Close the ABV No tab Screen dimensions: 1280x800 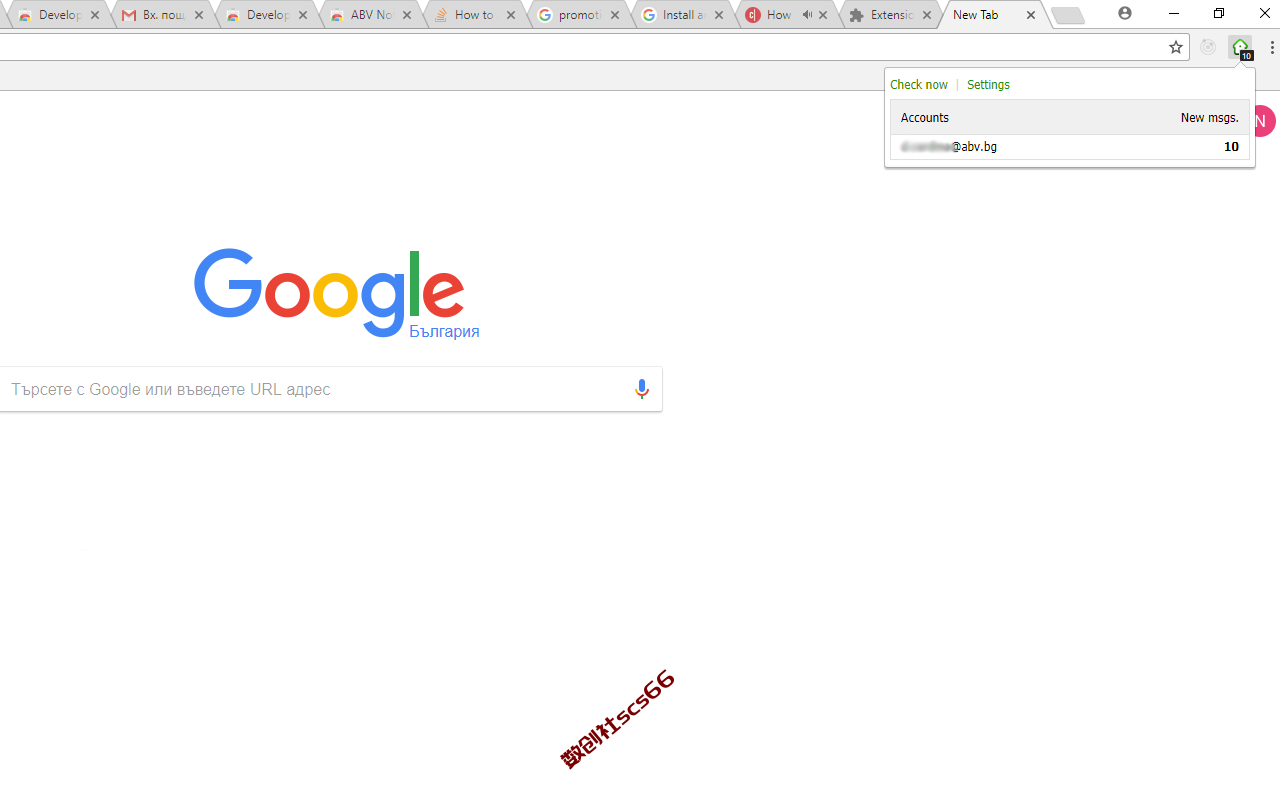pos(407,15)
